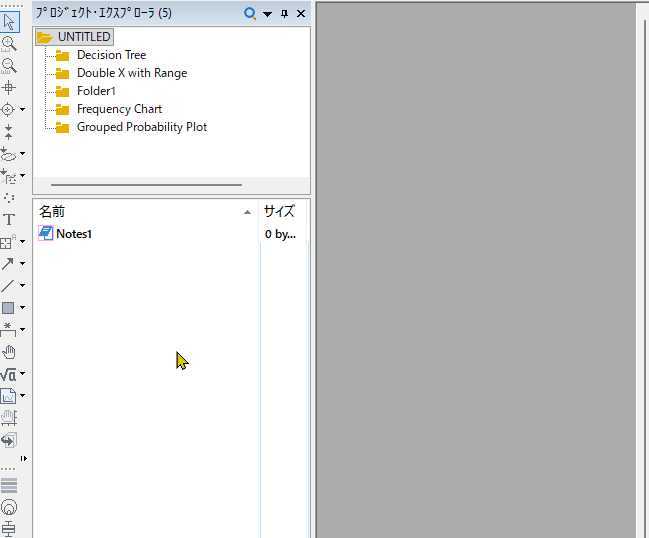Open the Double X with Range folder
This screenshot has width=649, height=538.
132,73
